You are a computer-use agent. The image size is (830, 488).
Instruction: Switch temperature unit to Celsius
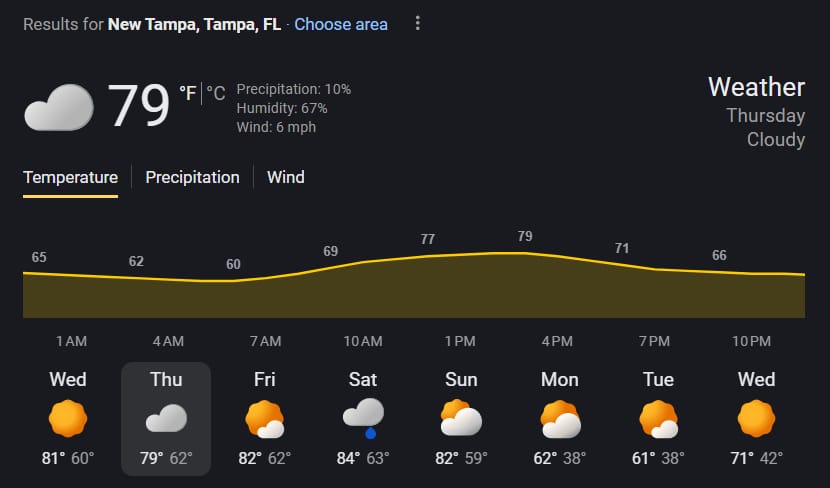point(216,94)
